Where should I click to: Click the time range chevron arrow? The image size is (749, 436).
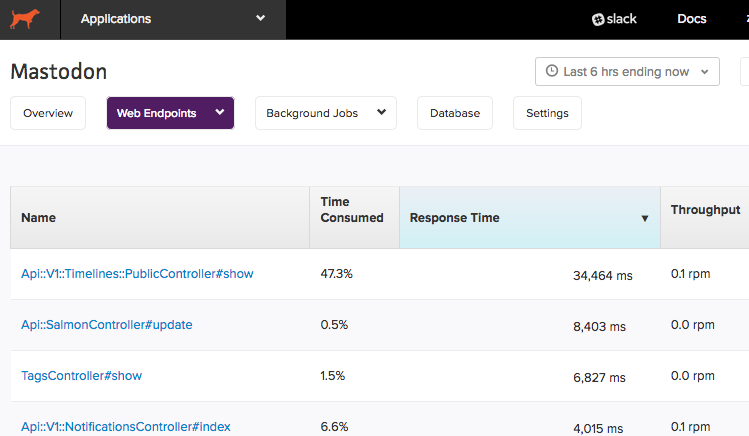[x=705, y=72]
